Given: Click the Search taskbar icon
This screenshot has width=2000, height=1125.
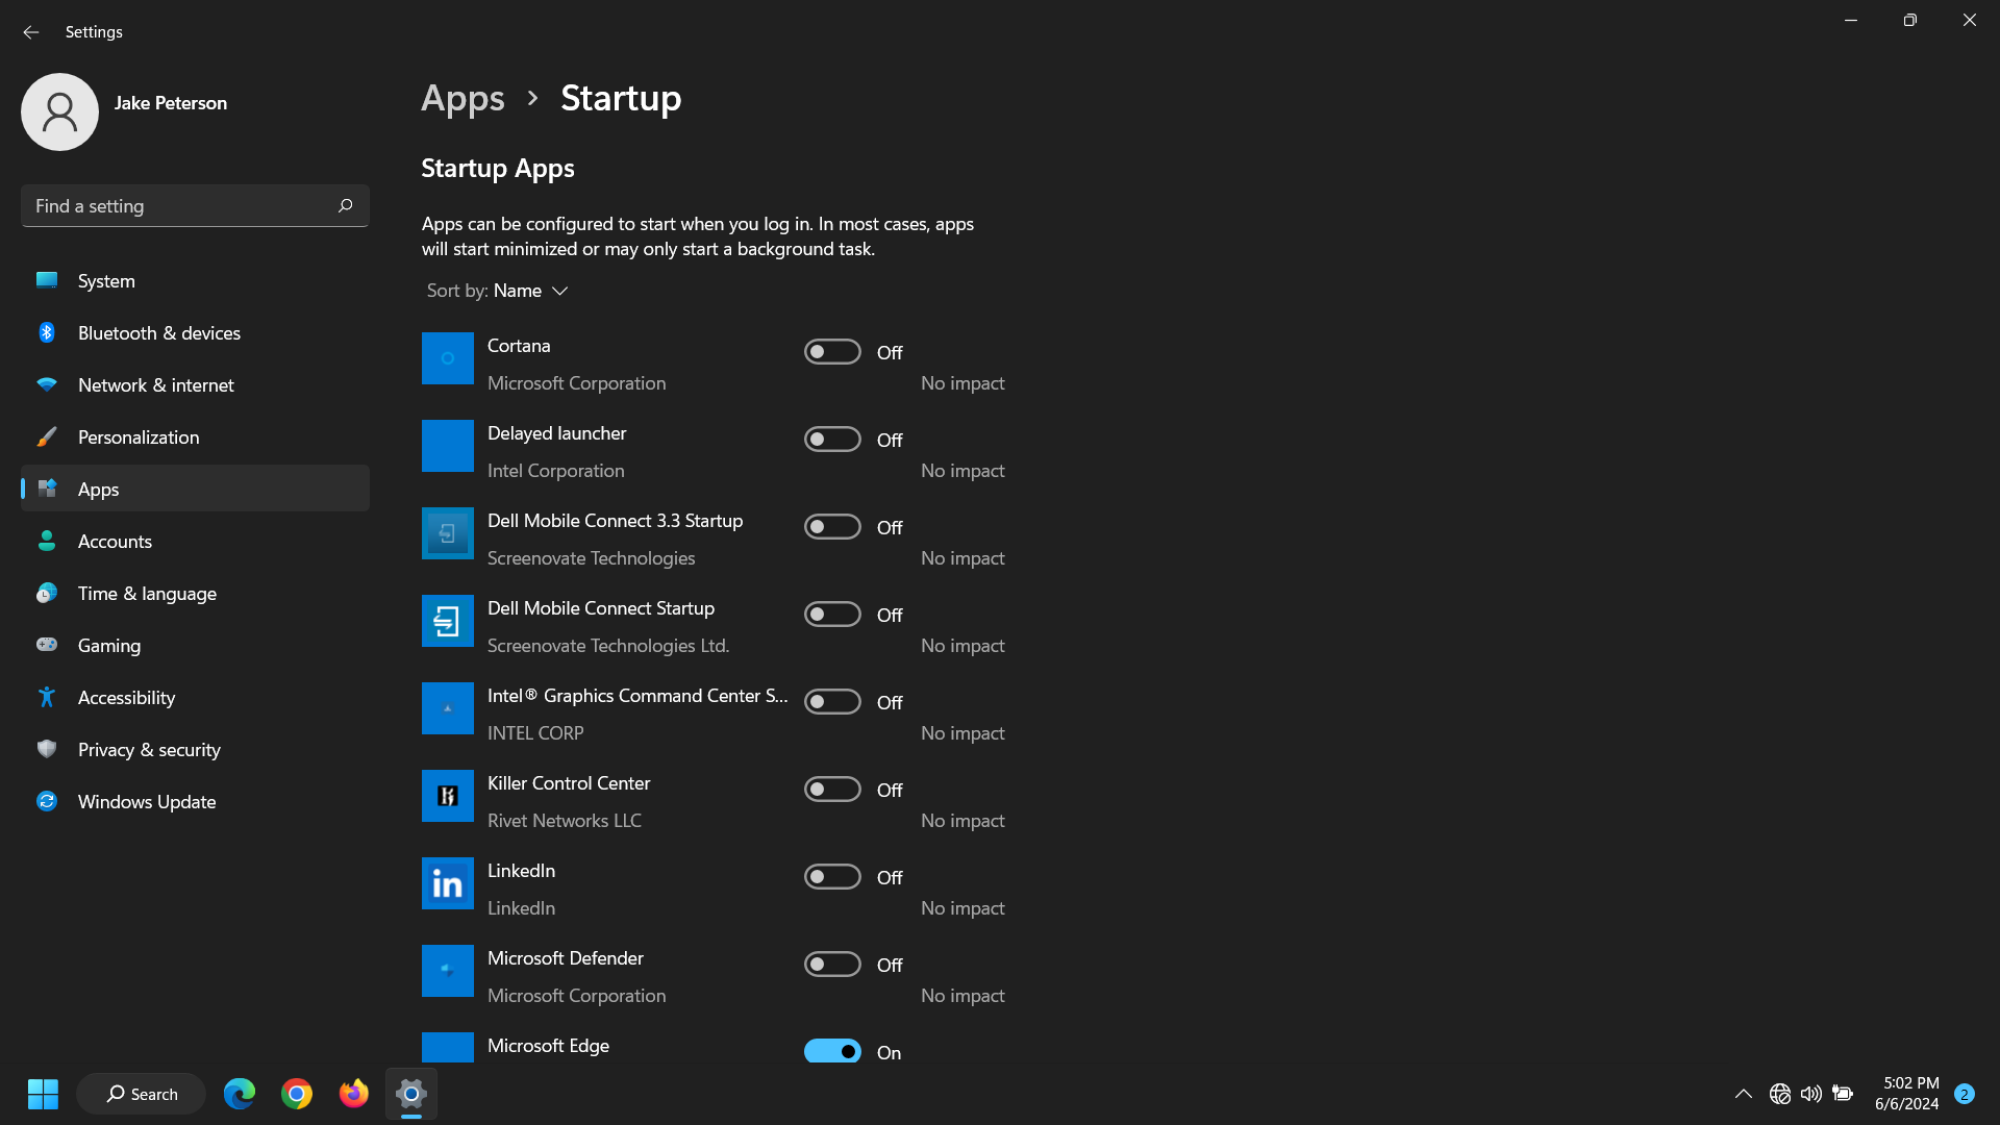Looking at the screenshot, I should (137, 1093).
